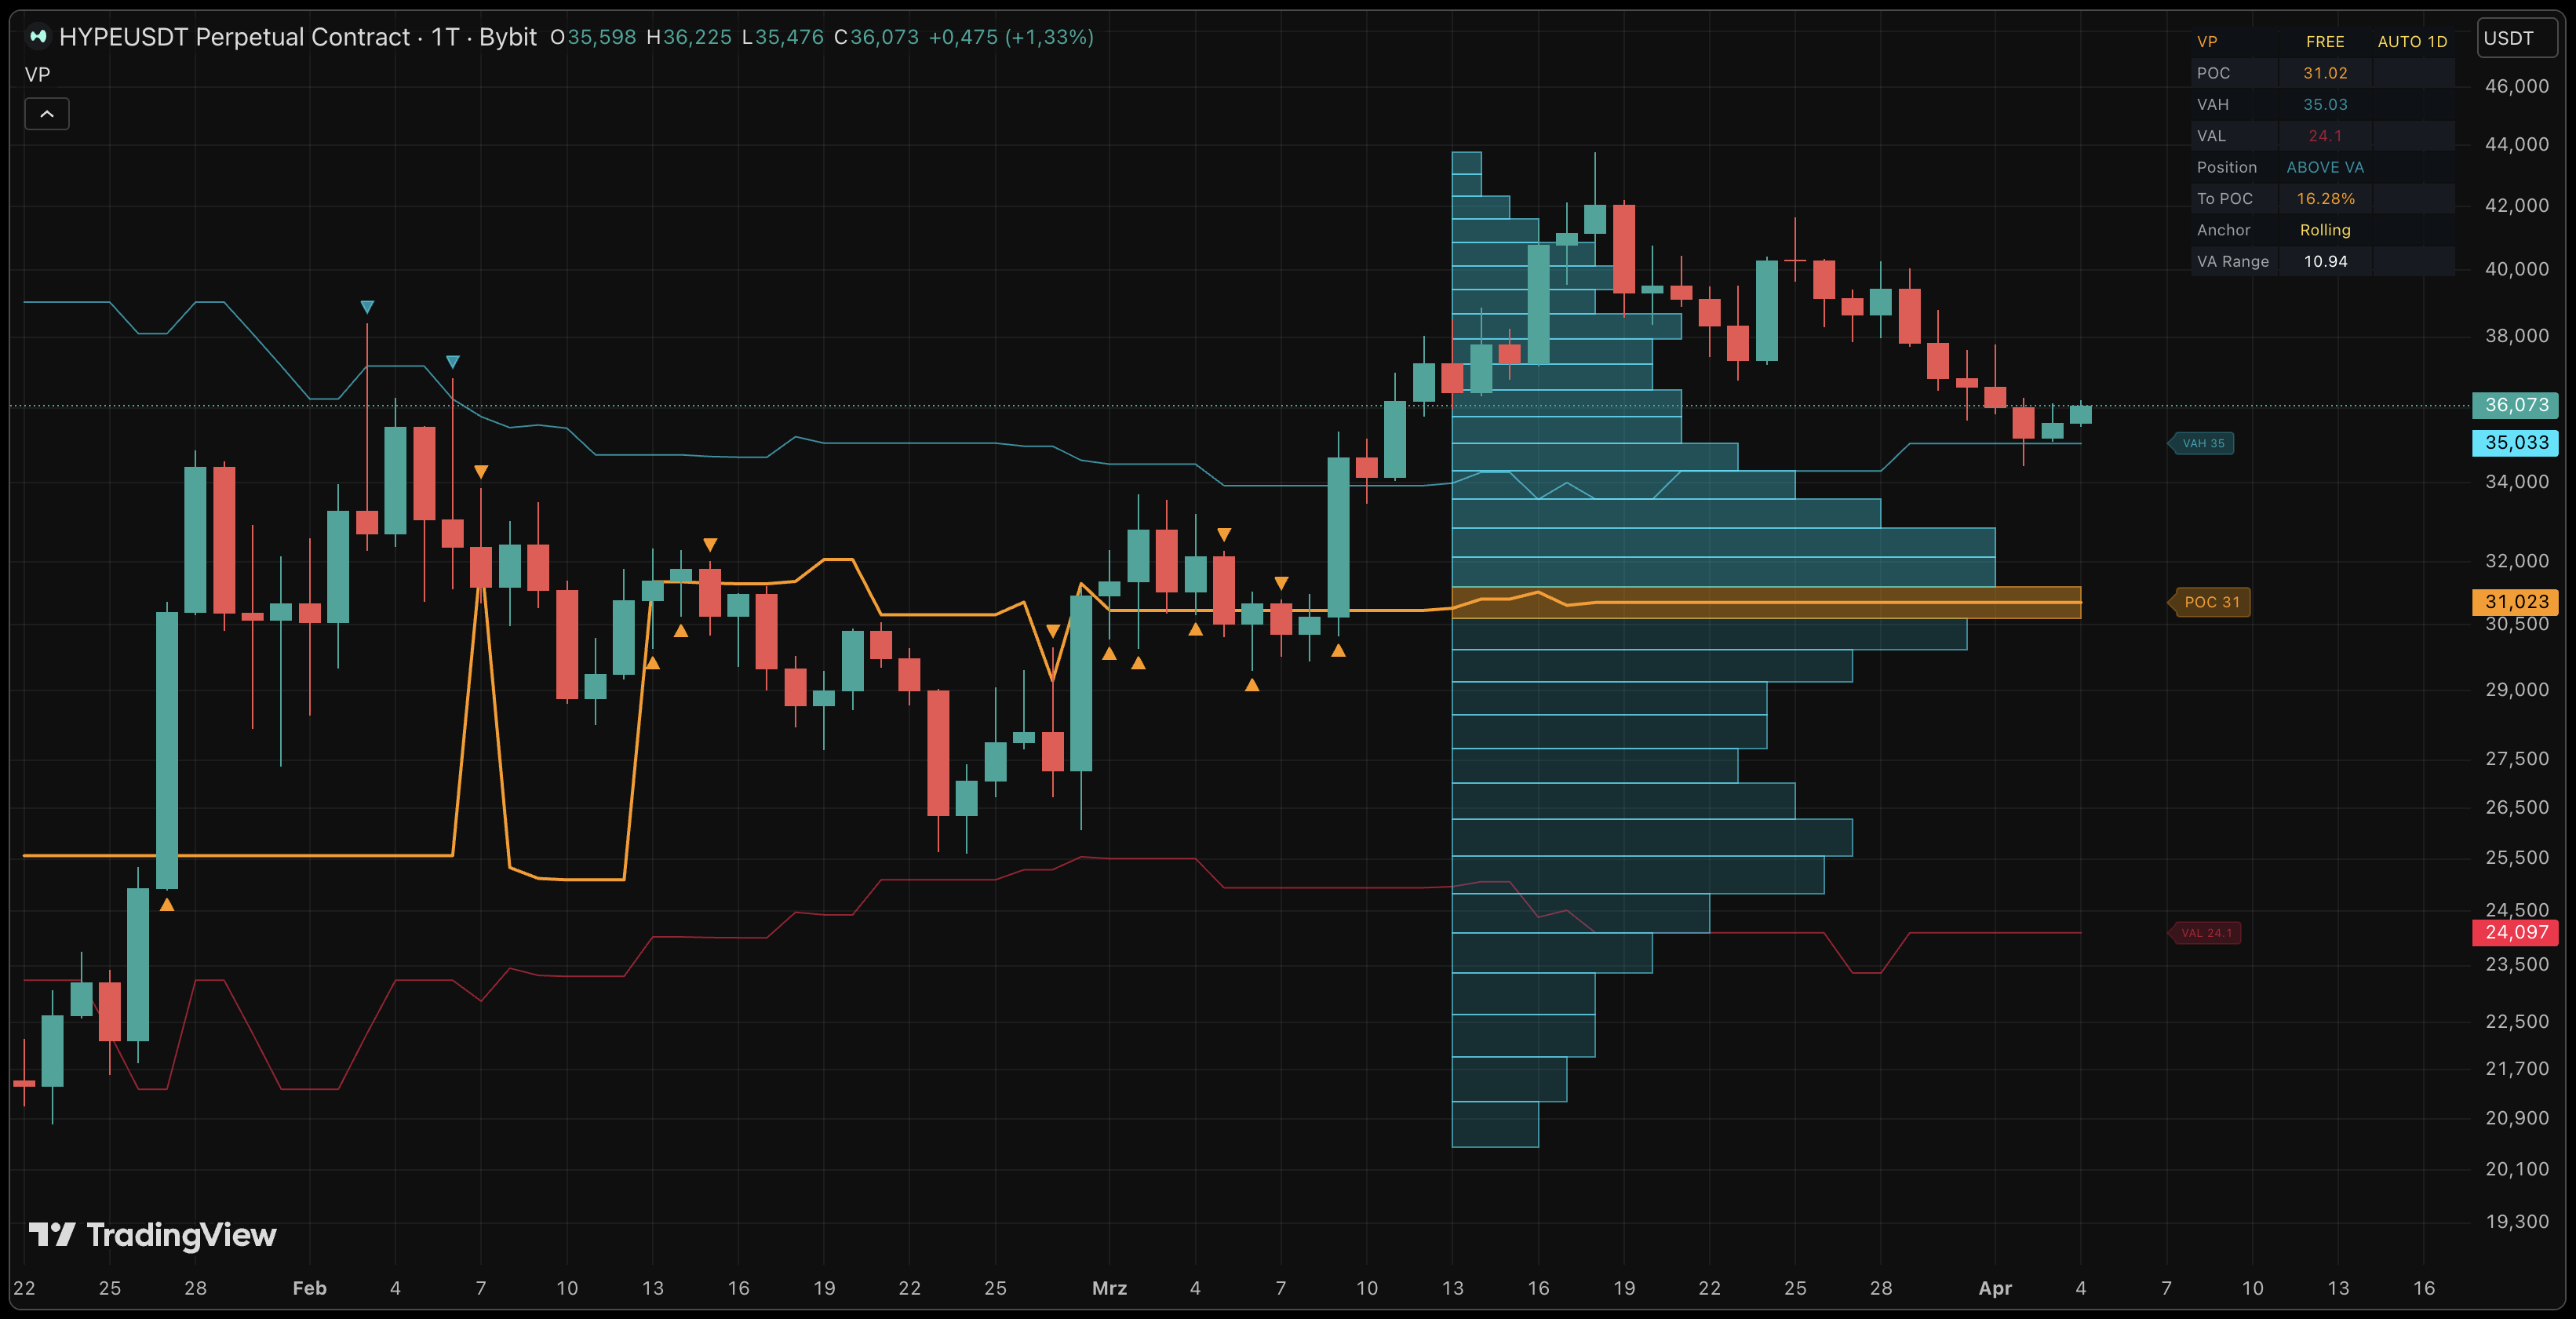The height and width of the screenshot is (1319, 2576).
Task: Click the AUTO 1D header in VP table
Action: (x=2411, y=42)
